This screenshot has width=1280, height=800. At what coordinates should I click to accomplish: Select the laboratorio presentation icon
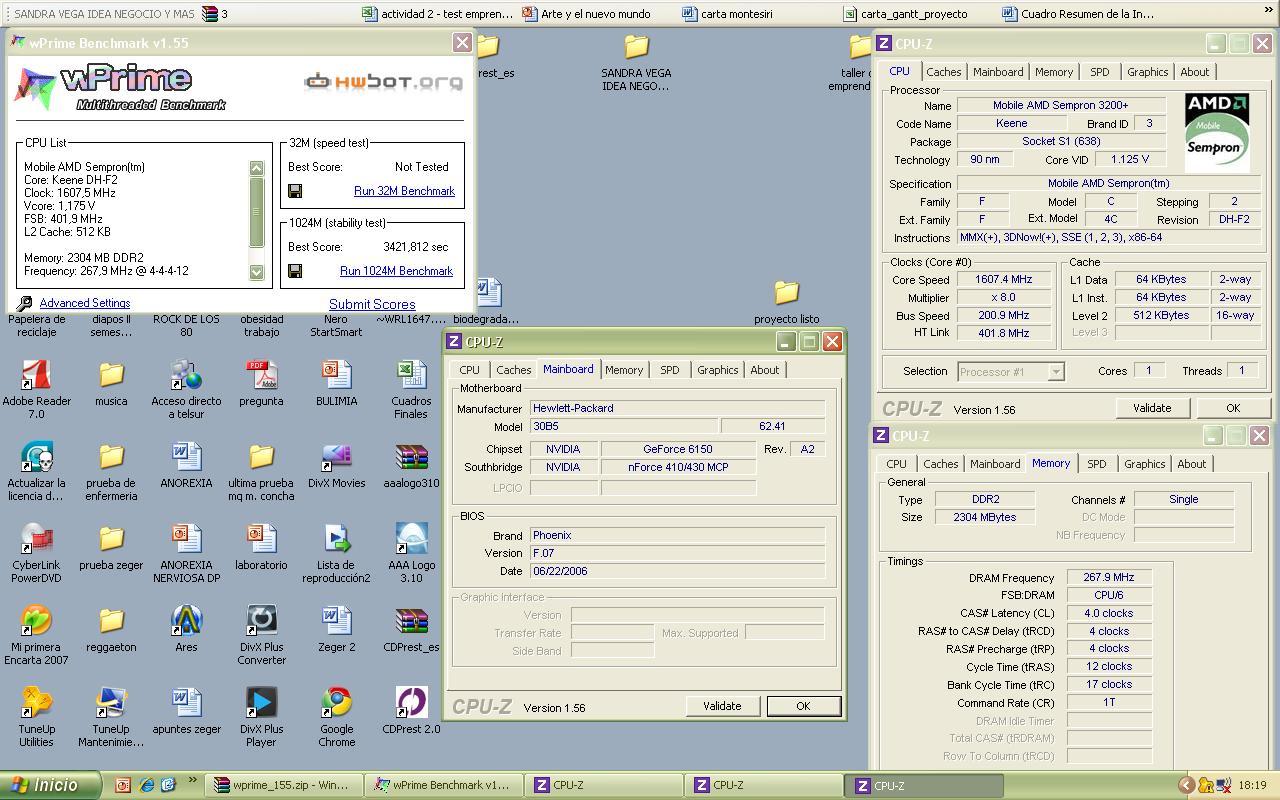tap(261, 539)
